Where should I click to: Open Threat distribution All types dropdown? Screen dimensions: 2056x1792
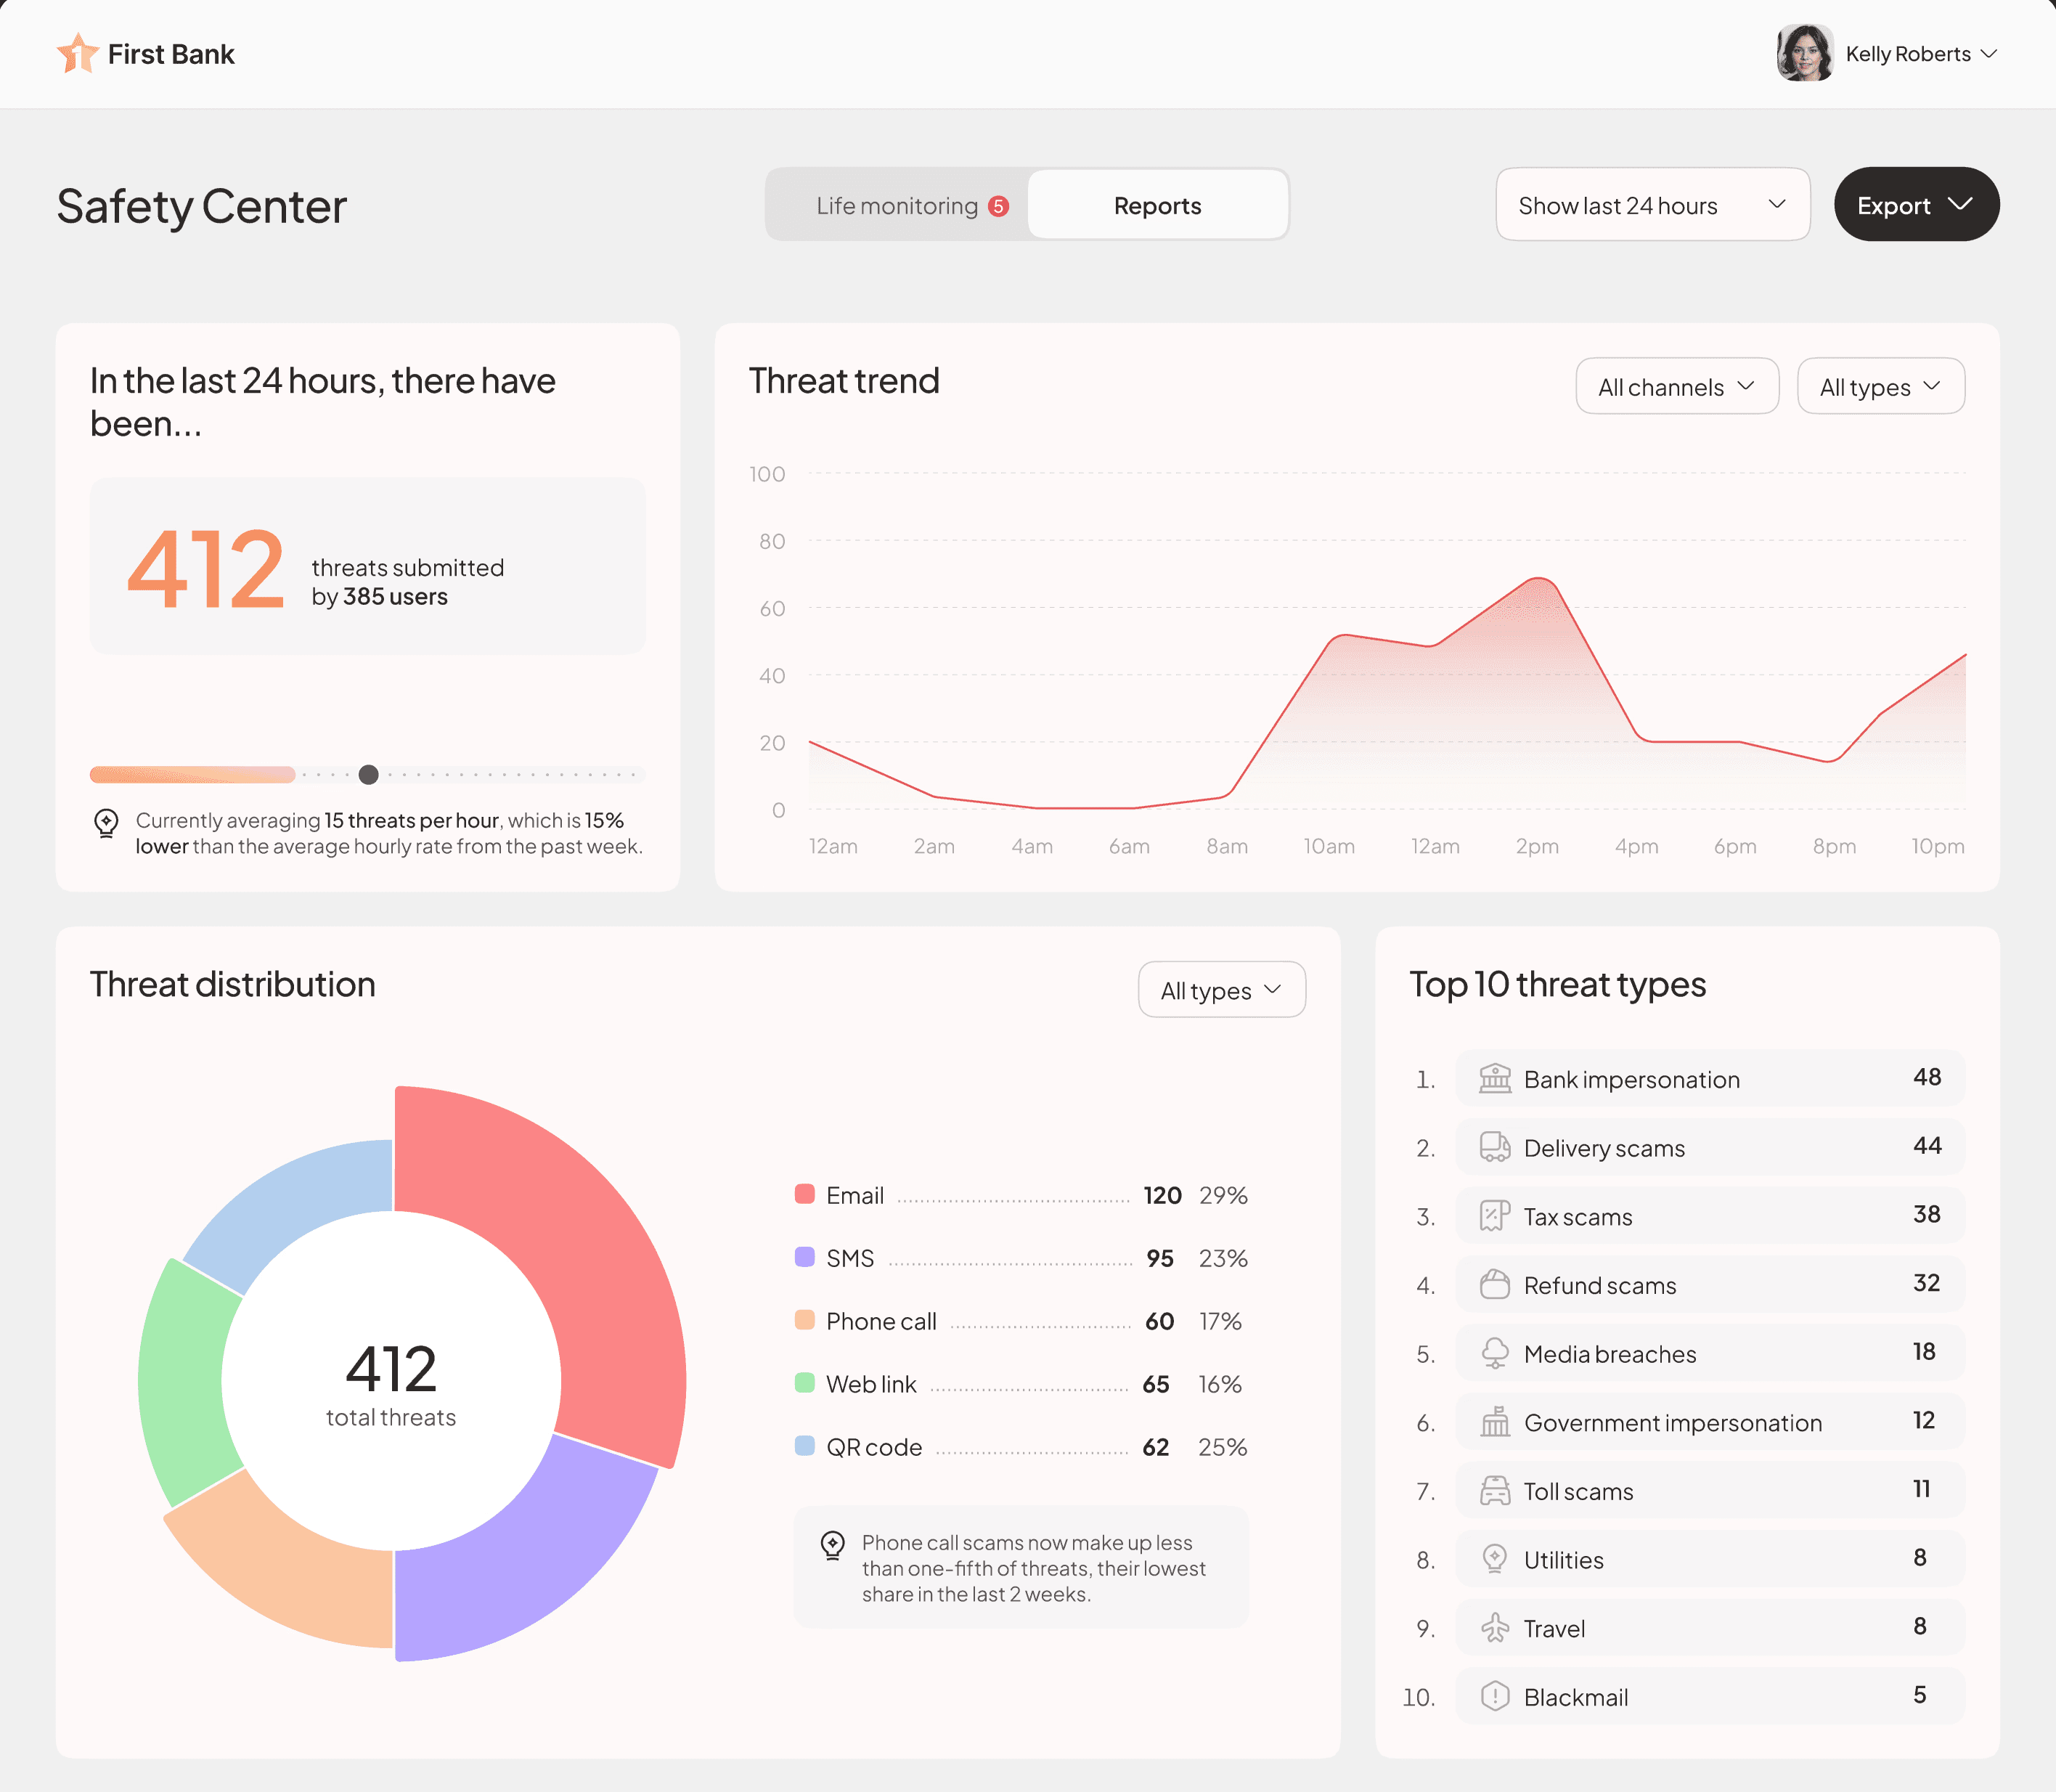tap(1220, 990)
